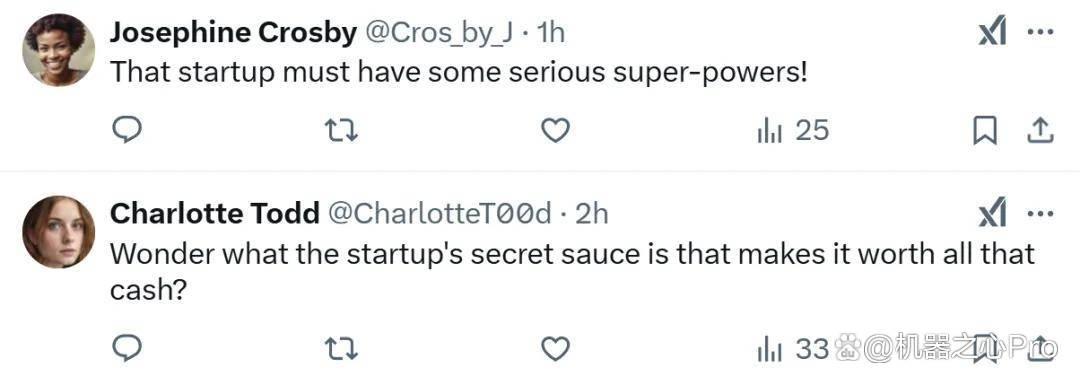
Task: Like Josephine Crosby's super-powers post
Action: click(x=555, y=130)
